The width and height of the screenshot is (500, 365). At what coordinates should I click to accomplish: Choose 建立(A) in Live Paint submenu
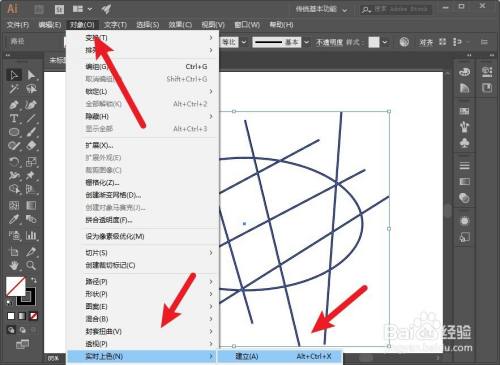pos(280,356)
